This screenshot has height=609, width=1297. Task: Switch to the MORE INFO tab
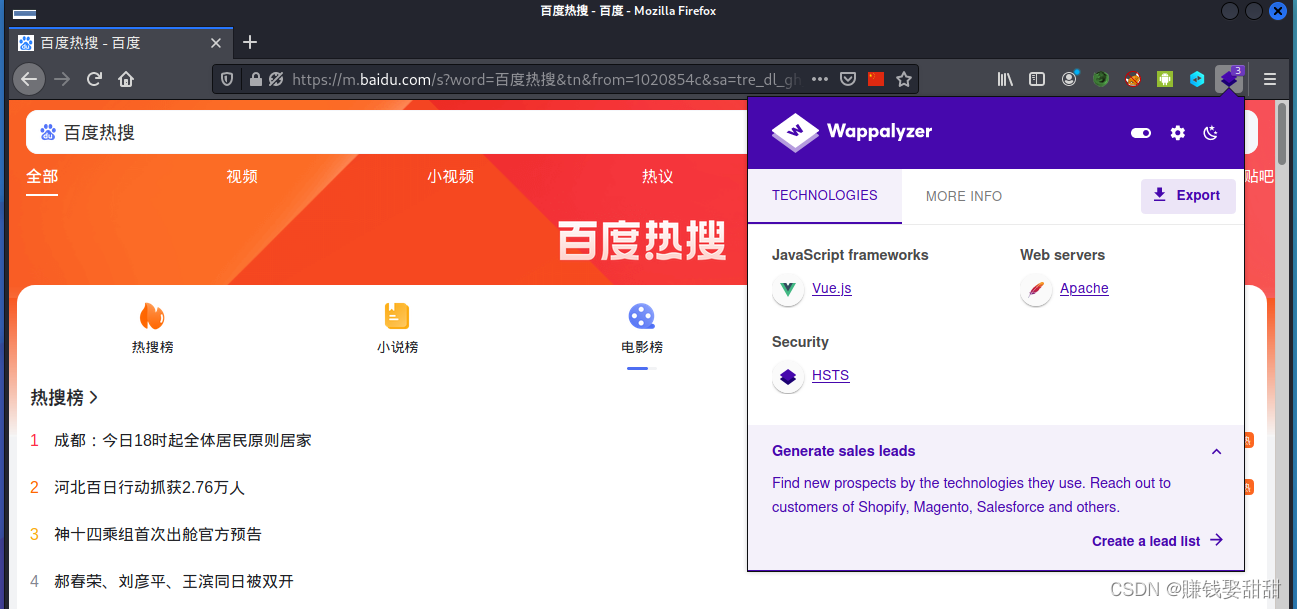964,196
